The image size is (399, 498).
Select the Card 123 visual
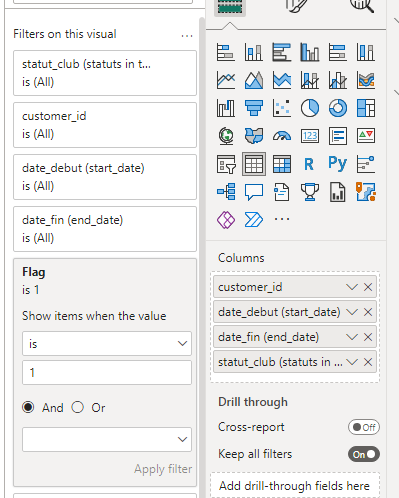coord(310,136)
